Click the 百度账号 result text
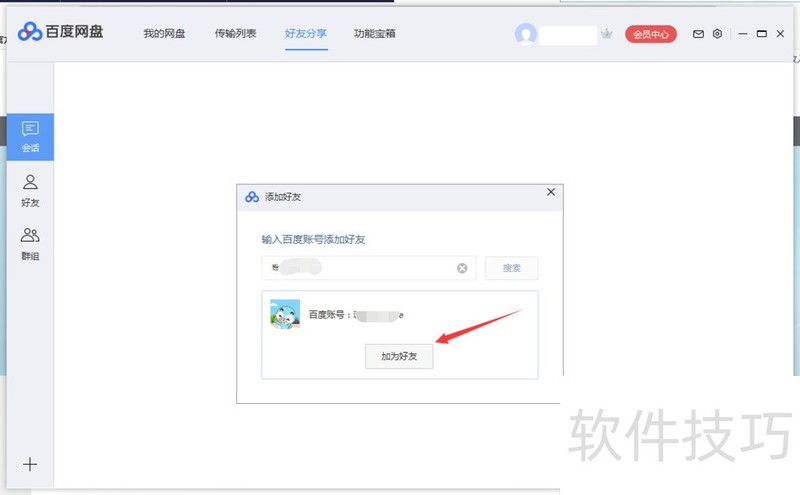Screen dimensions: 800x495 [356, 315]
